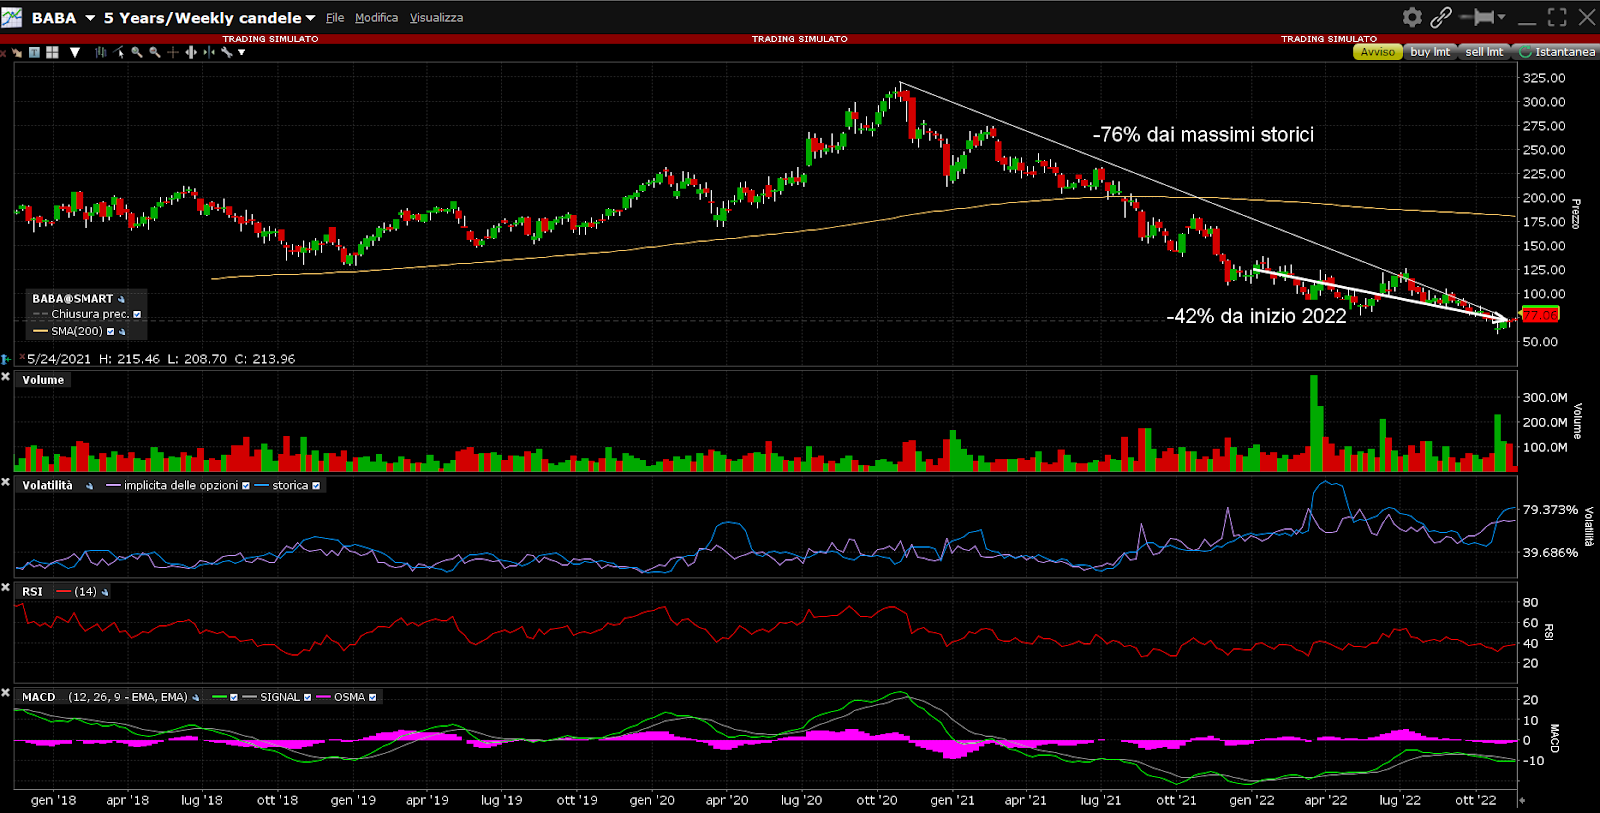Viewport: 1600px width, 813px height.
Task: Open the multi-chart grid layout icon
Action: (52, 52)
